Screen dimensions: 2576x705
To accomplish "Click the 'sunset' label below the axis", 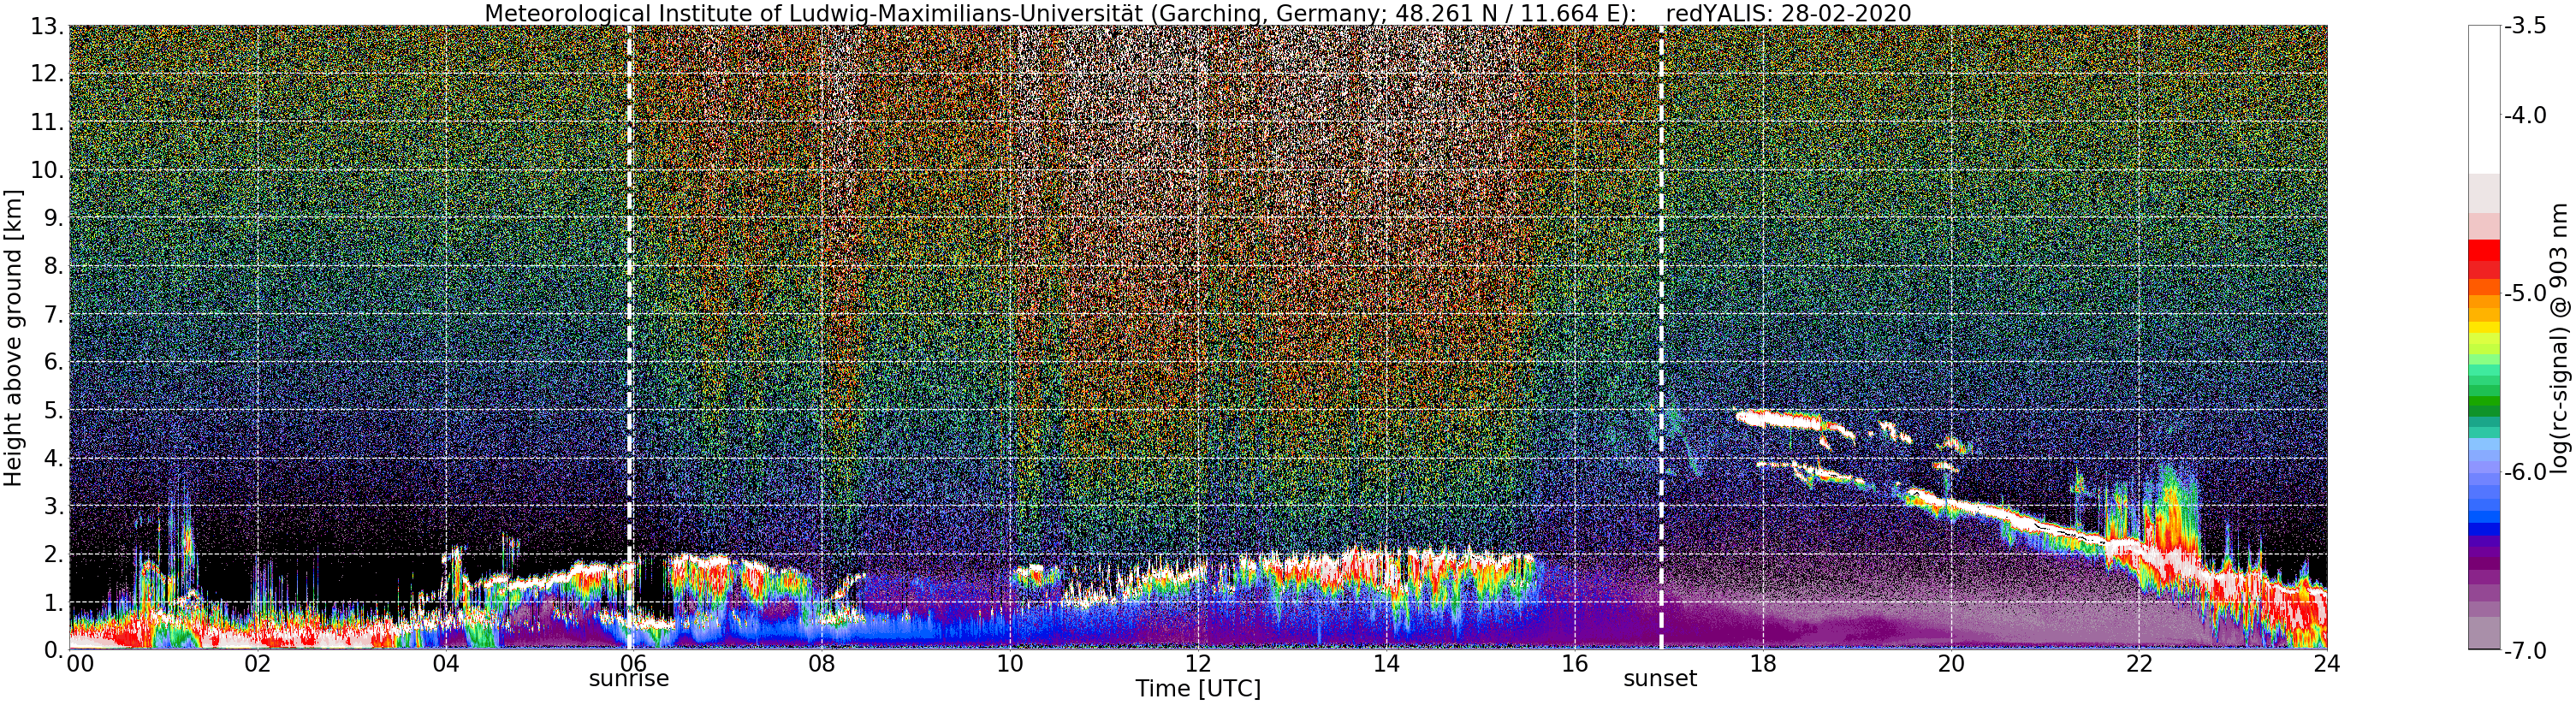I will pos(1660,679).
